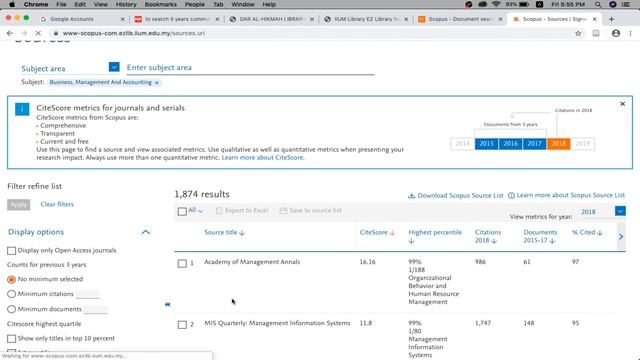Click the browser address bar URL
Image resolution: width=640 pixels, height=360 pixels.
click(134, 33)
